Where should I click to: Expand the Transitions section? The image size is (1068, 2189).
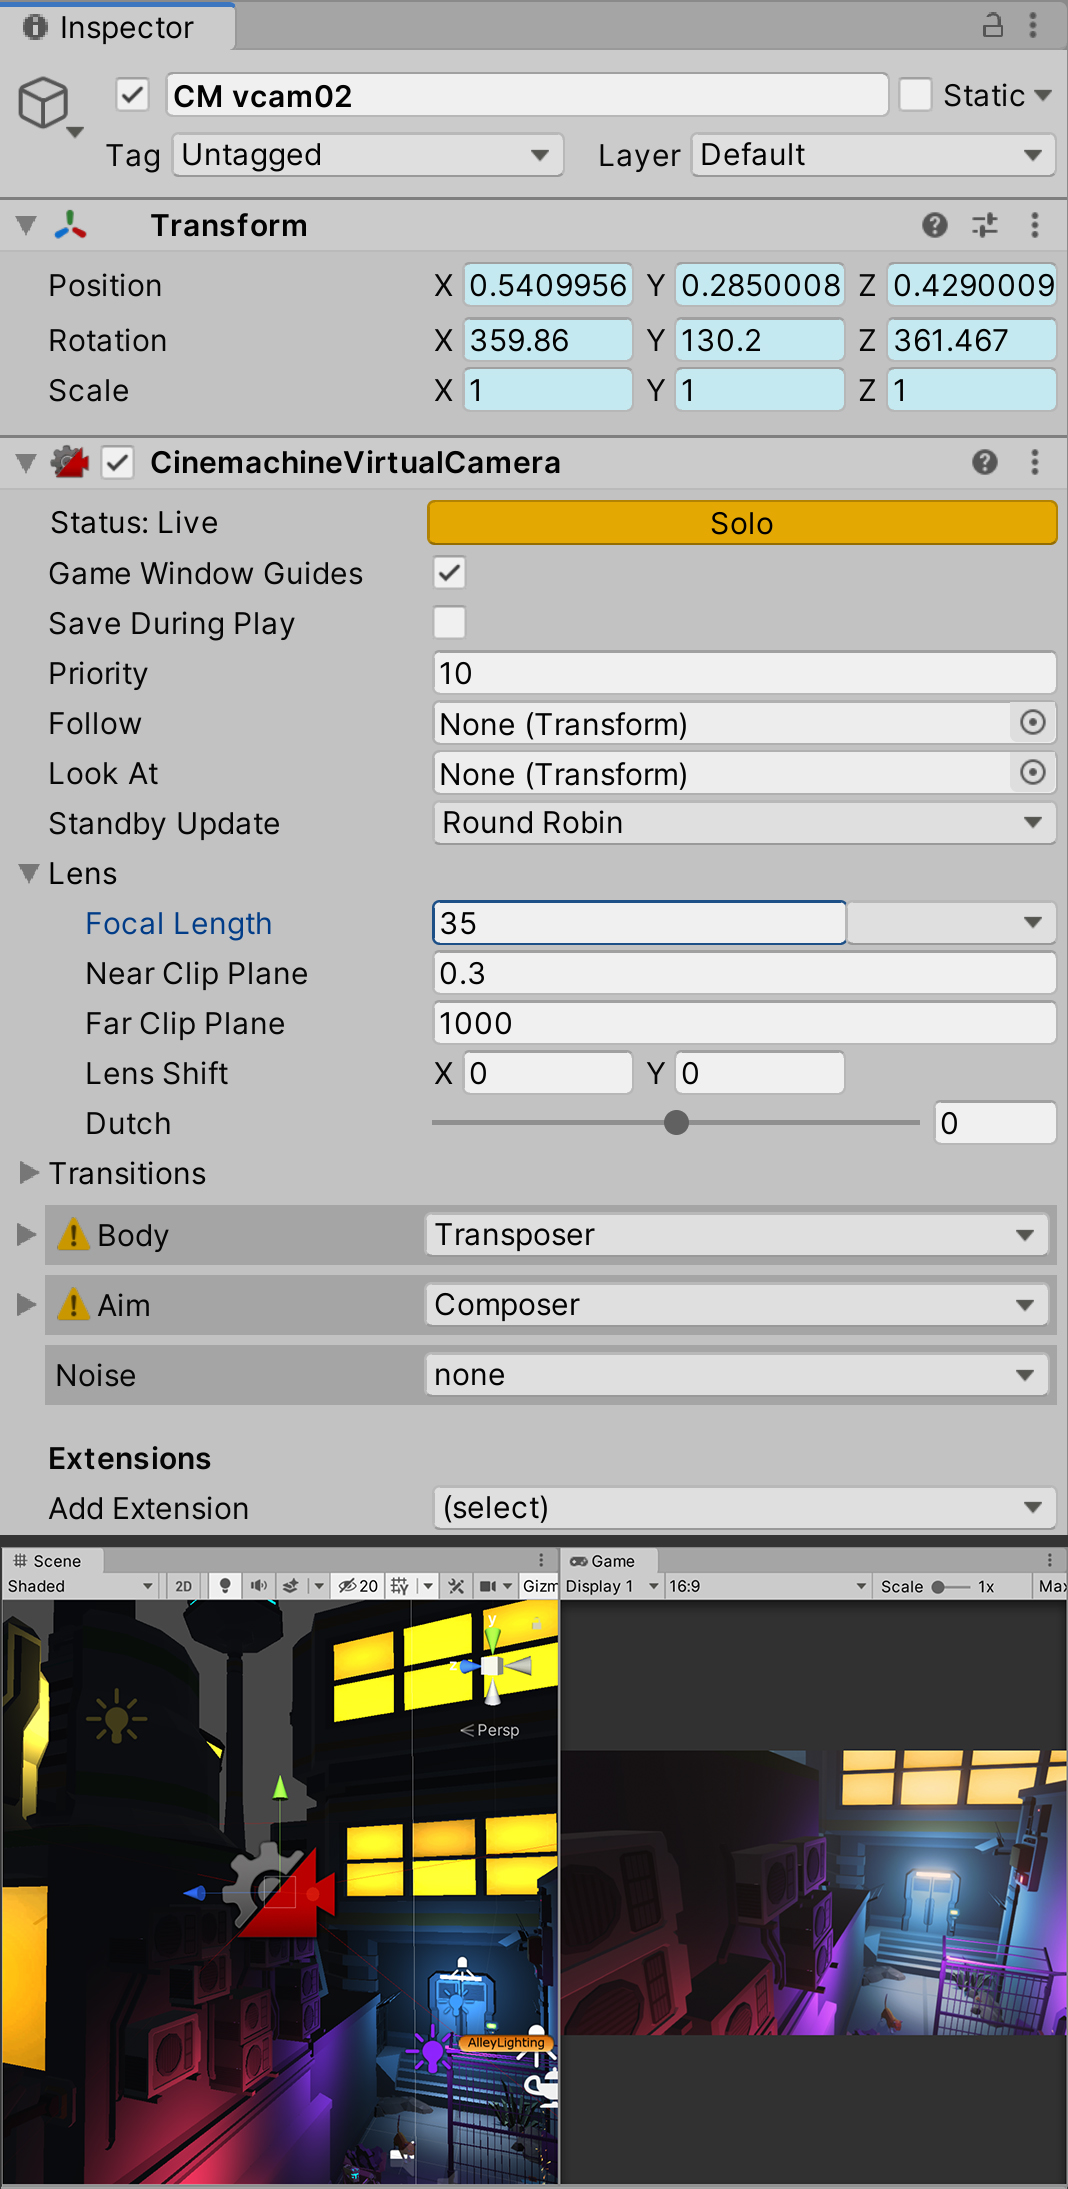pos(28,1173)
